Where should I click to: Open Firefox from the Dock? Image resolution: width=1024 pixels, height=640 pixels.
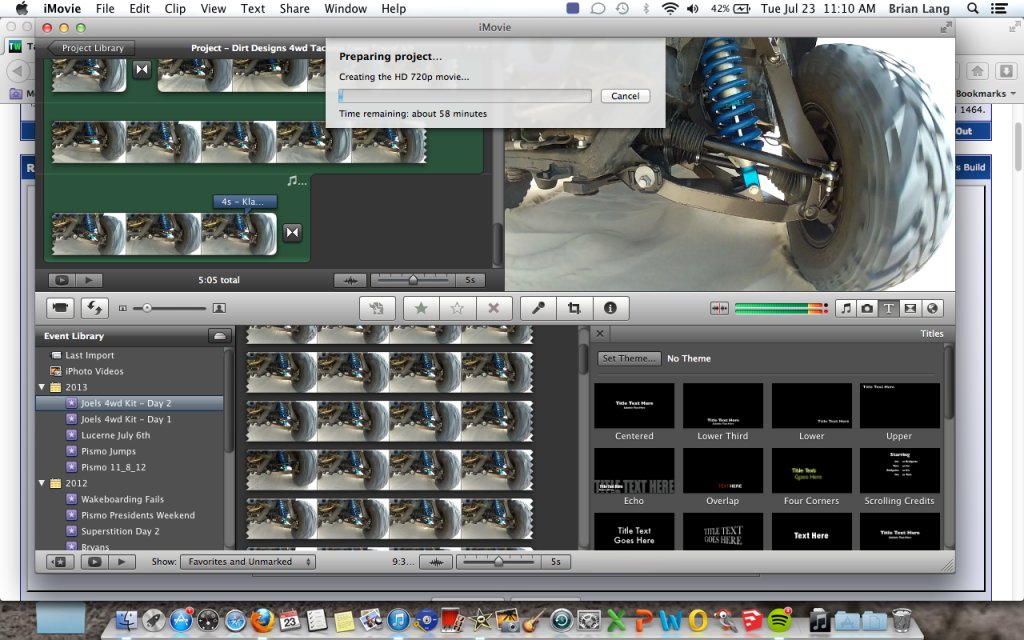point(262,620)
